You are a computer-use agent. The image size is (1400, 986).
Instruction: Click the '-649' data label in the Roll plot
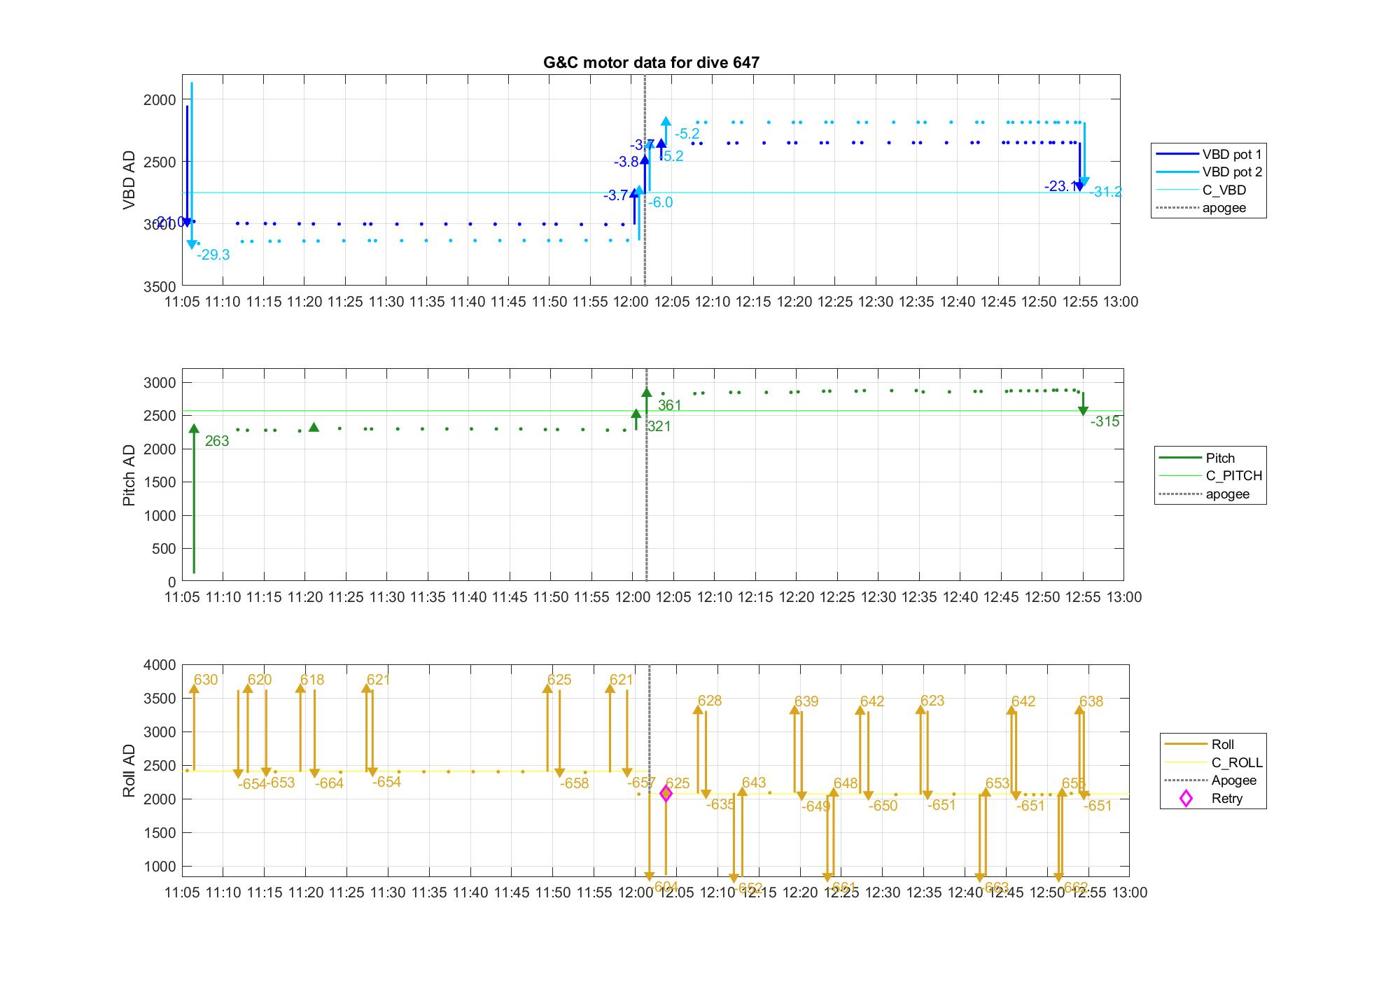click(816, 807)
